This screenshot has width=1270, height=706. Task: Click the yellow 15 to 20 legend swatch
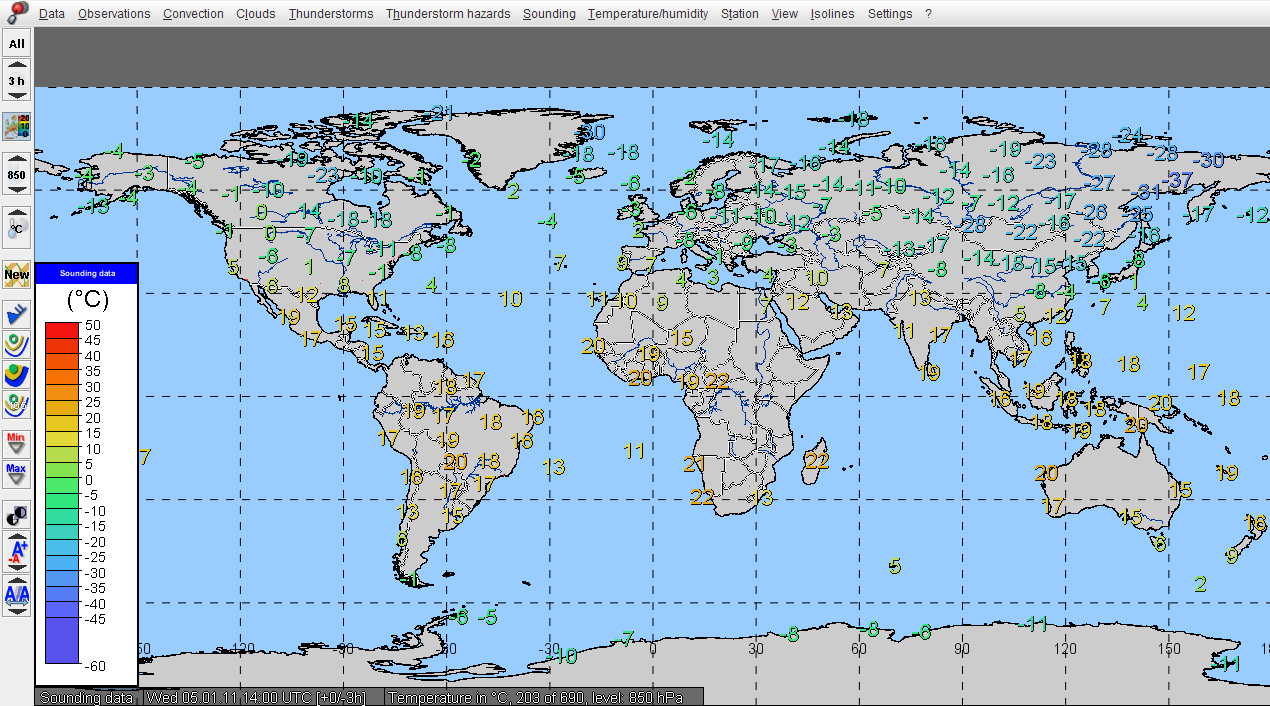[62, 426]
